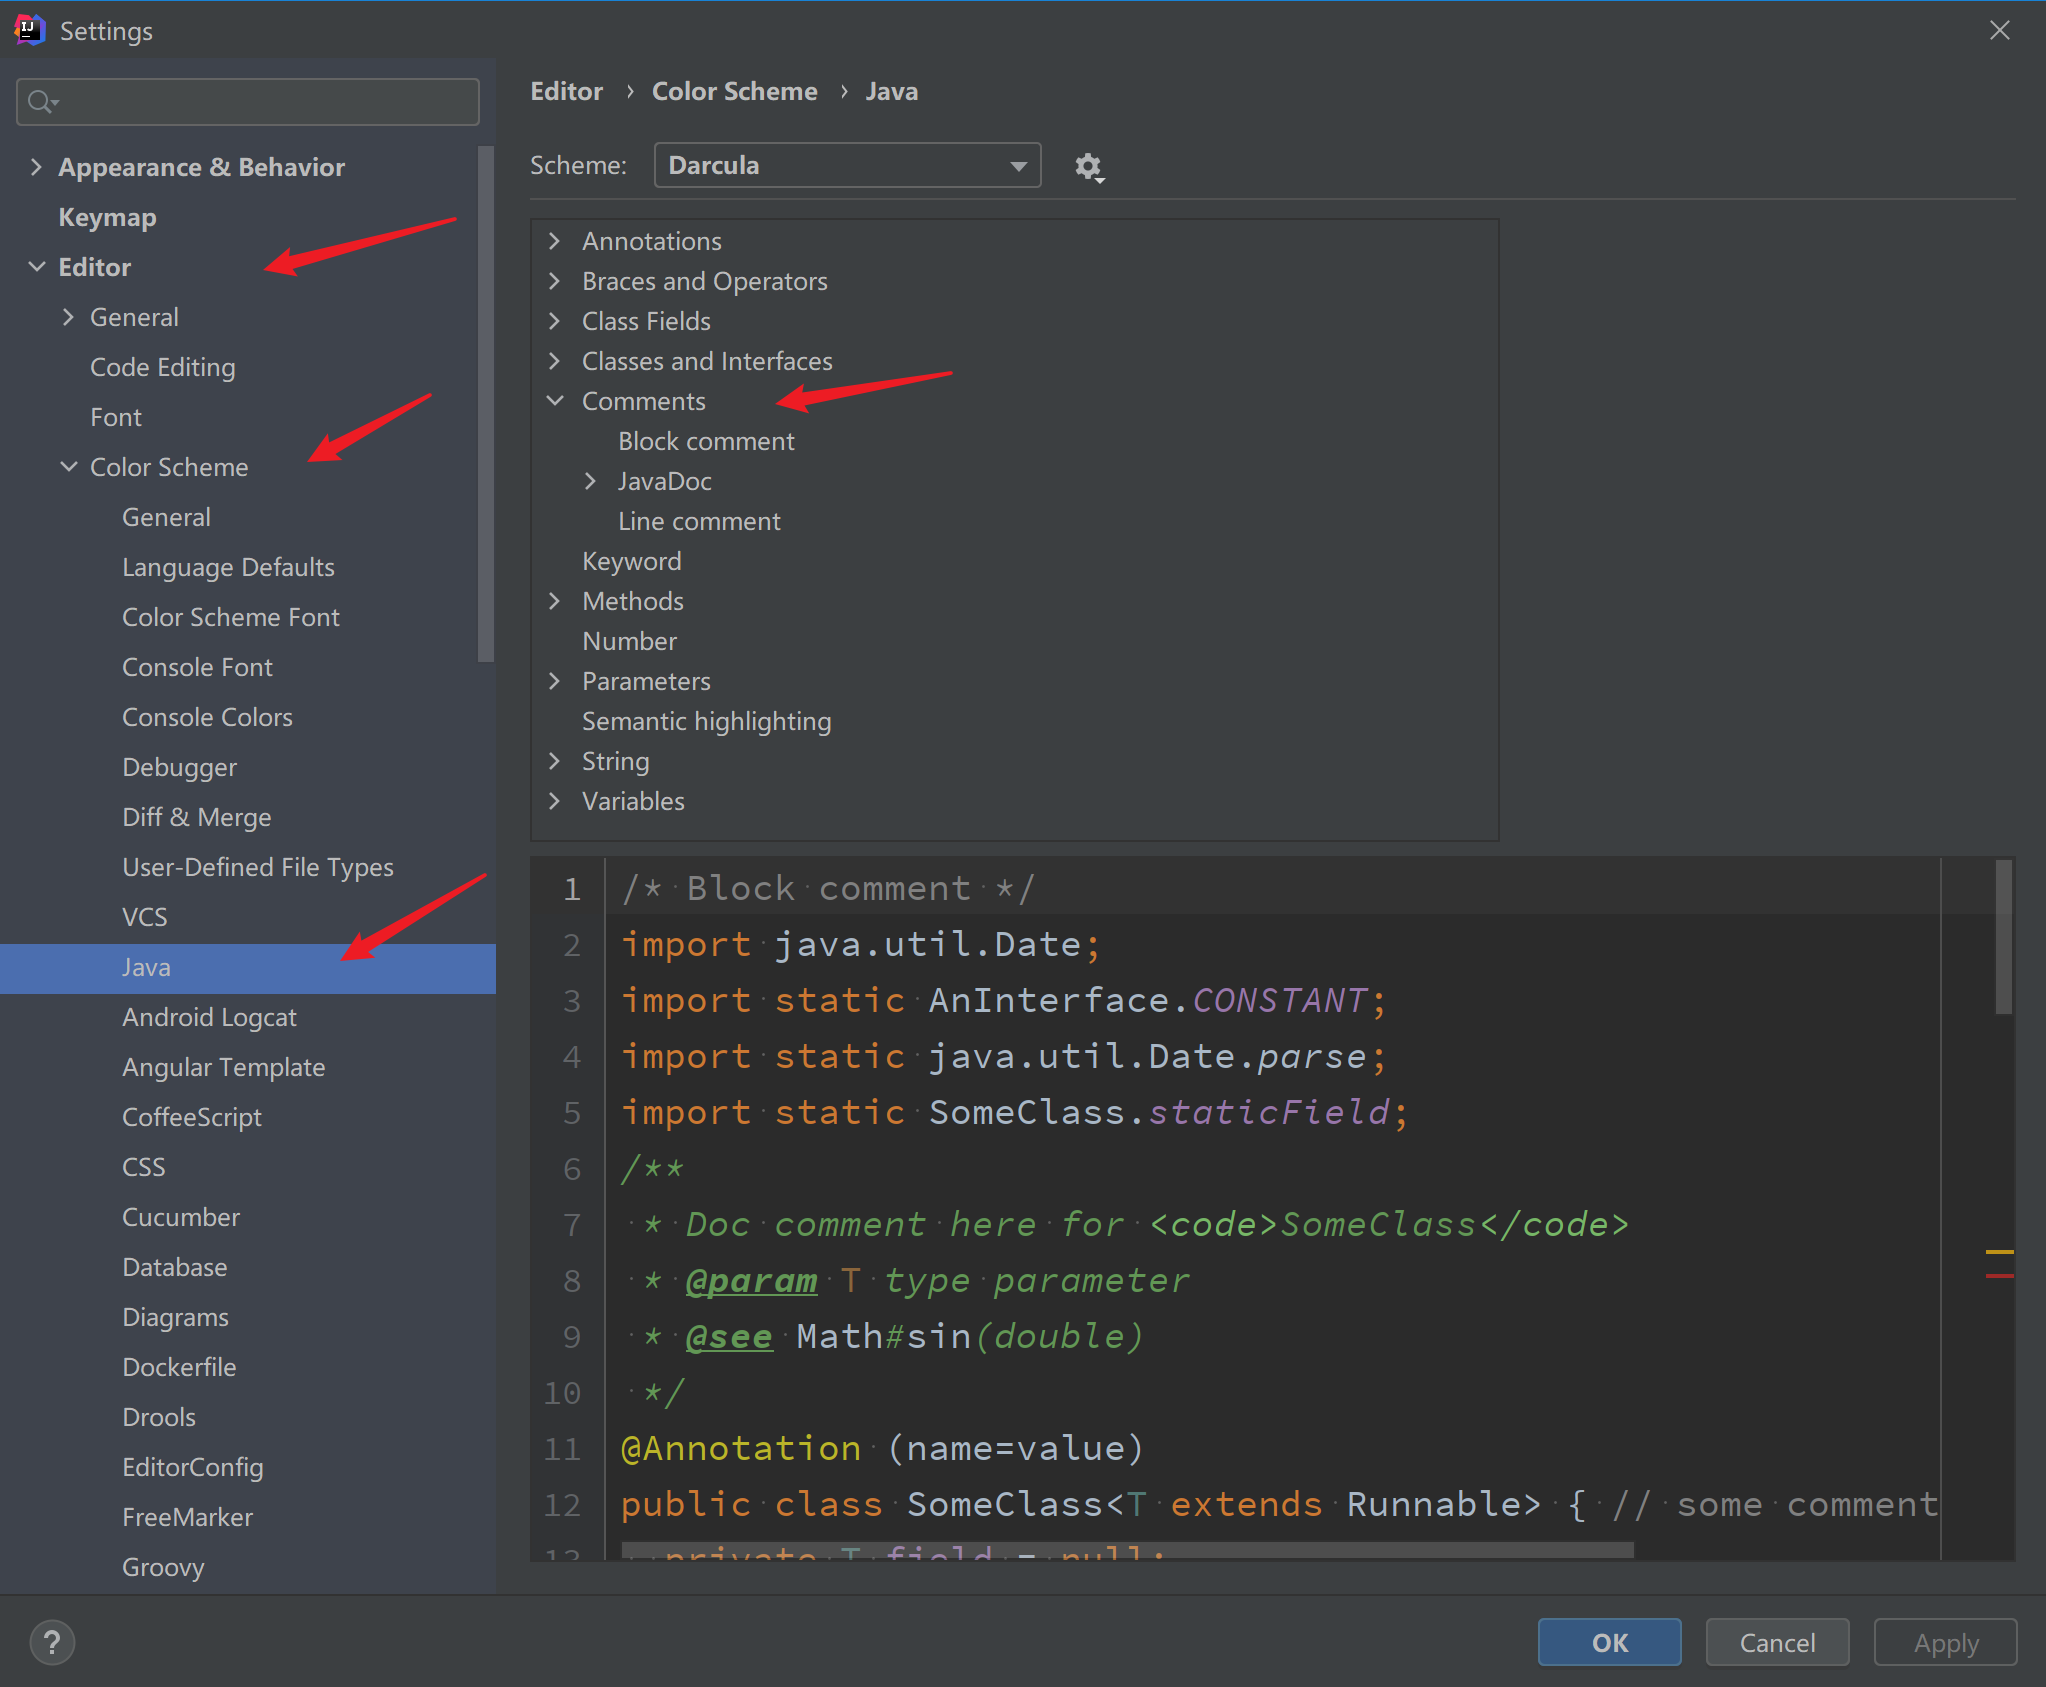Expand the Annotations category
Viewport: 2046px width, 1687px height.
(555, 241)
